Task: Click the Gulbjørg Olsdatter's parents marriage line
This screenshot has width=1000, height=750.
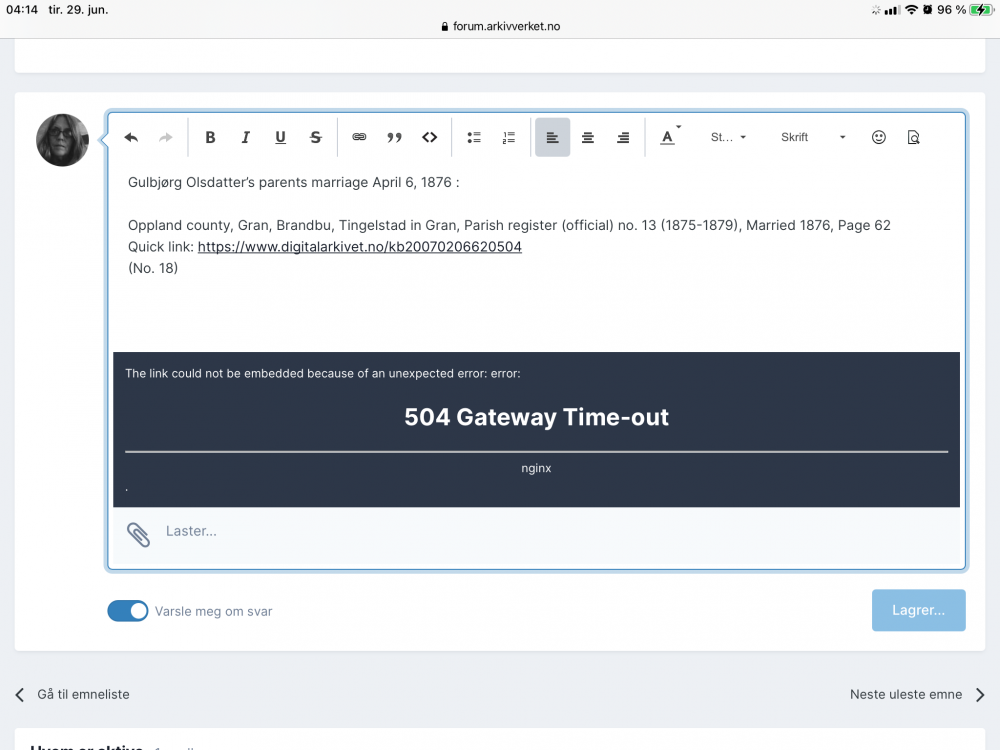Action: point(293,182)
